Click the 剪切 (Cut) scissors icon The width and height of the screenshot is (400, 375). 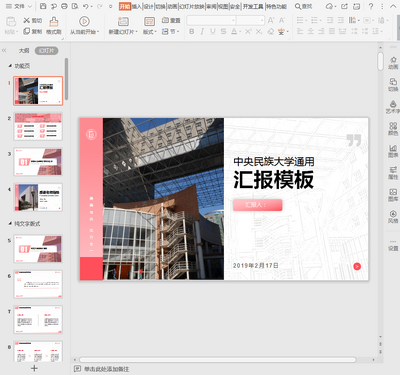(x=27, y=21)
